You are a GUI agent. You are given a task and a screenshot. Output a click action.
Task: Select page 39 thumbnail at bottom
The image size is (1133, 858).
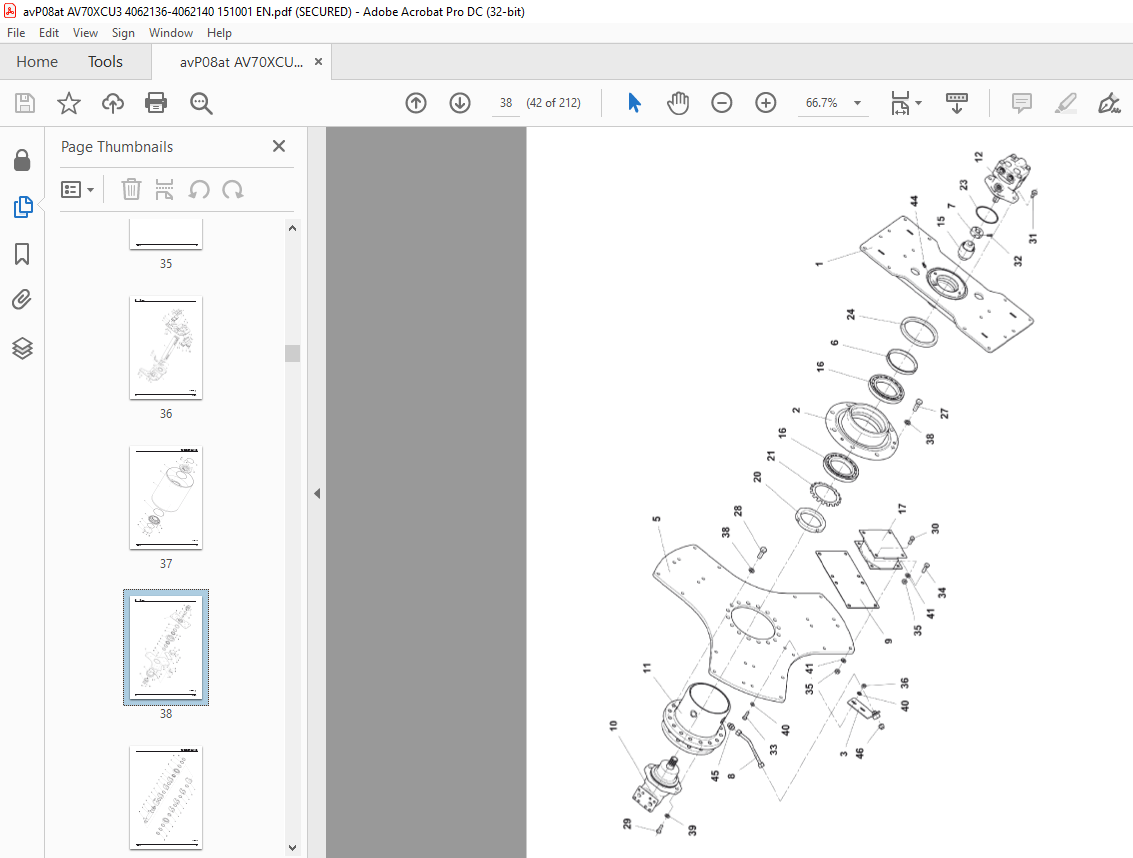166,798
